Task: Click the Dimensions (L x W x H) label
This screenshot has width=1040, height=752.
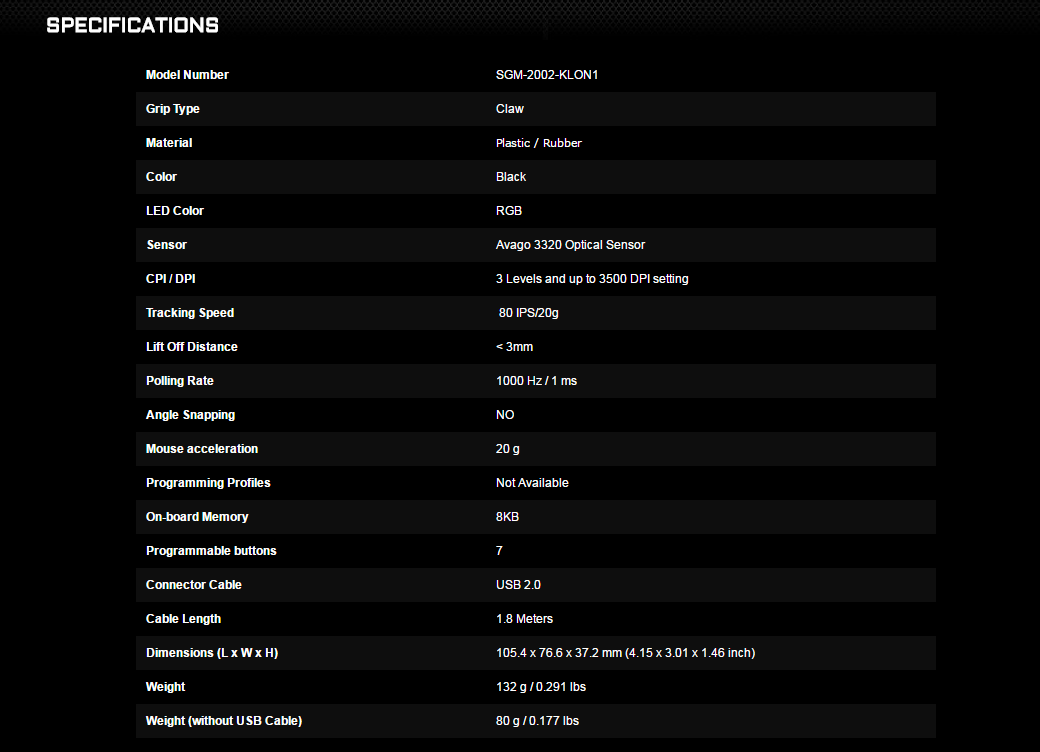Action: (212, 653)
